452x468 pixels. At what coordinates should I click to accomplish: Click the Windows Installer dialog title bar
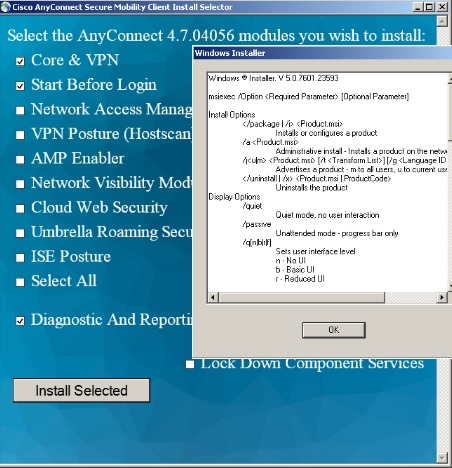[x=322, y=53]
